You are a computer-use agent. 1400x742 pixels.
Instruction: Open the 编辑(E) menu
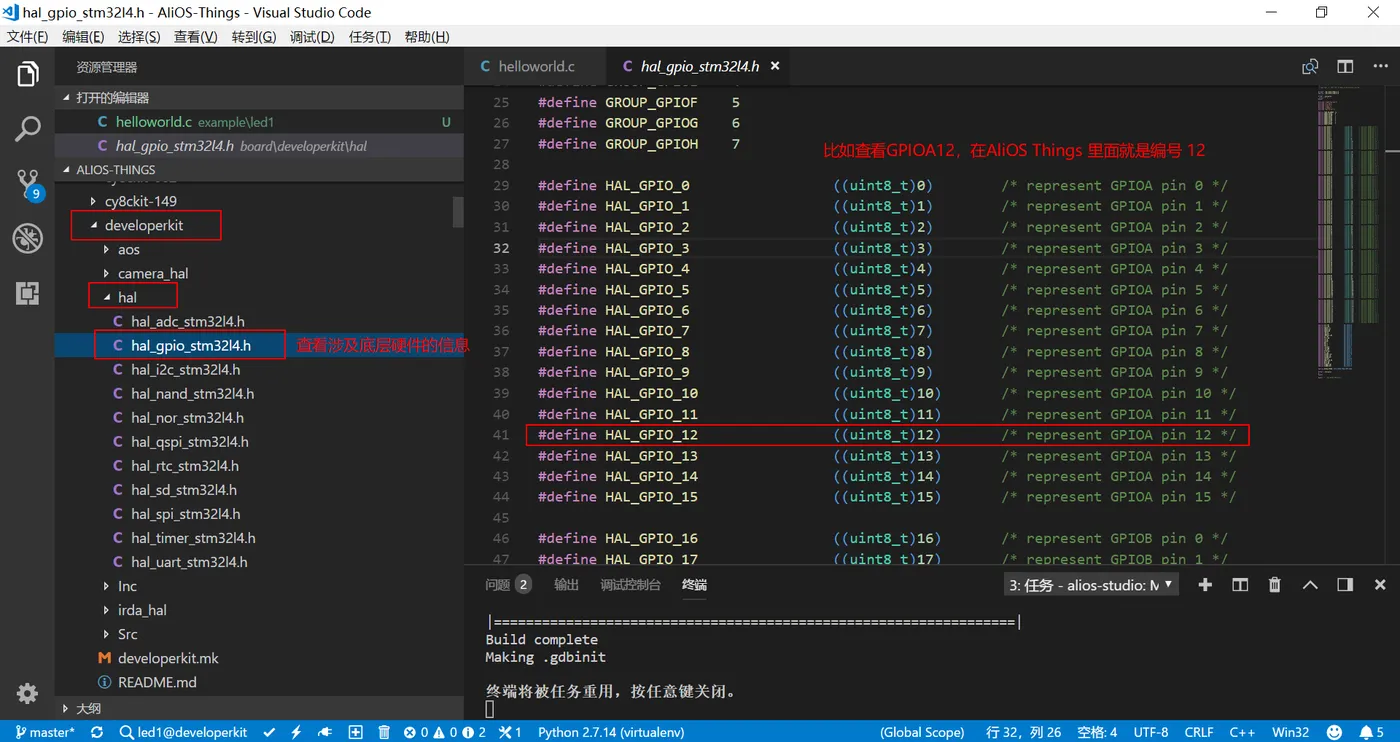pos(83,37)
